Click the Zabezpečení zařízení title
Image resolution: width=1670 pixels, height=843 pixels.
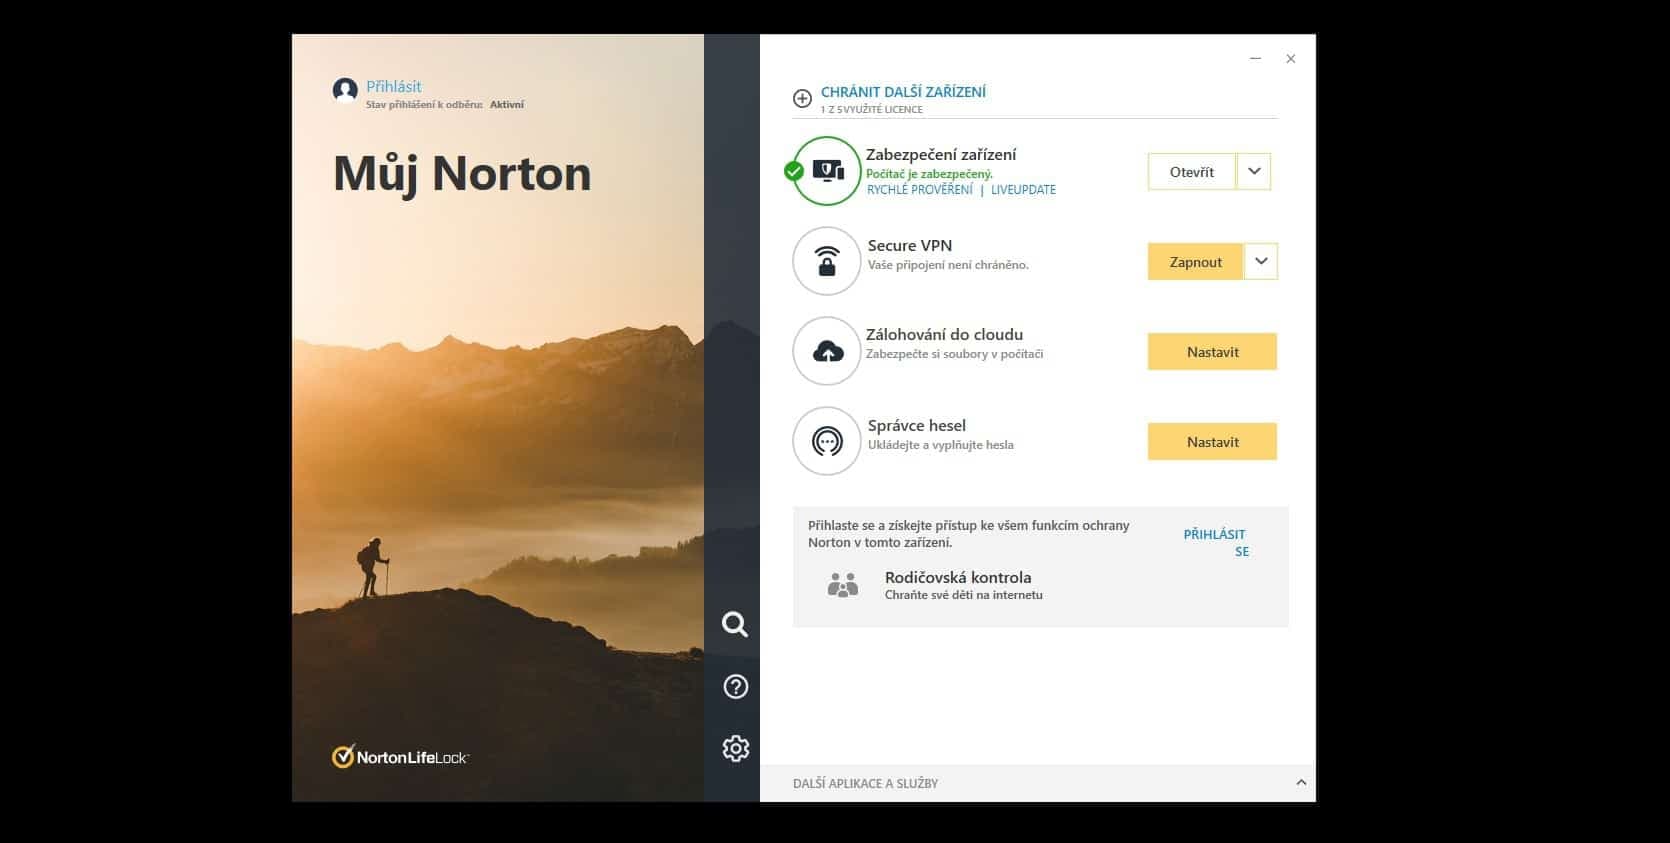[941, 155]
